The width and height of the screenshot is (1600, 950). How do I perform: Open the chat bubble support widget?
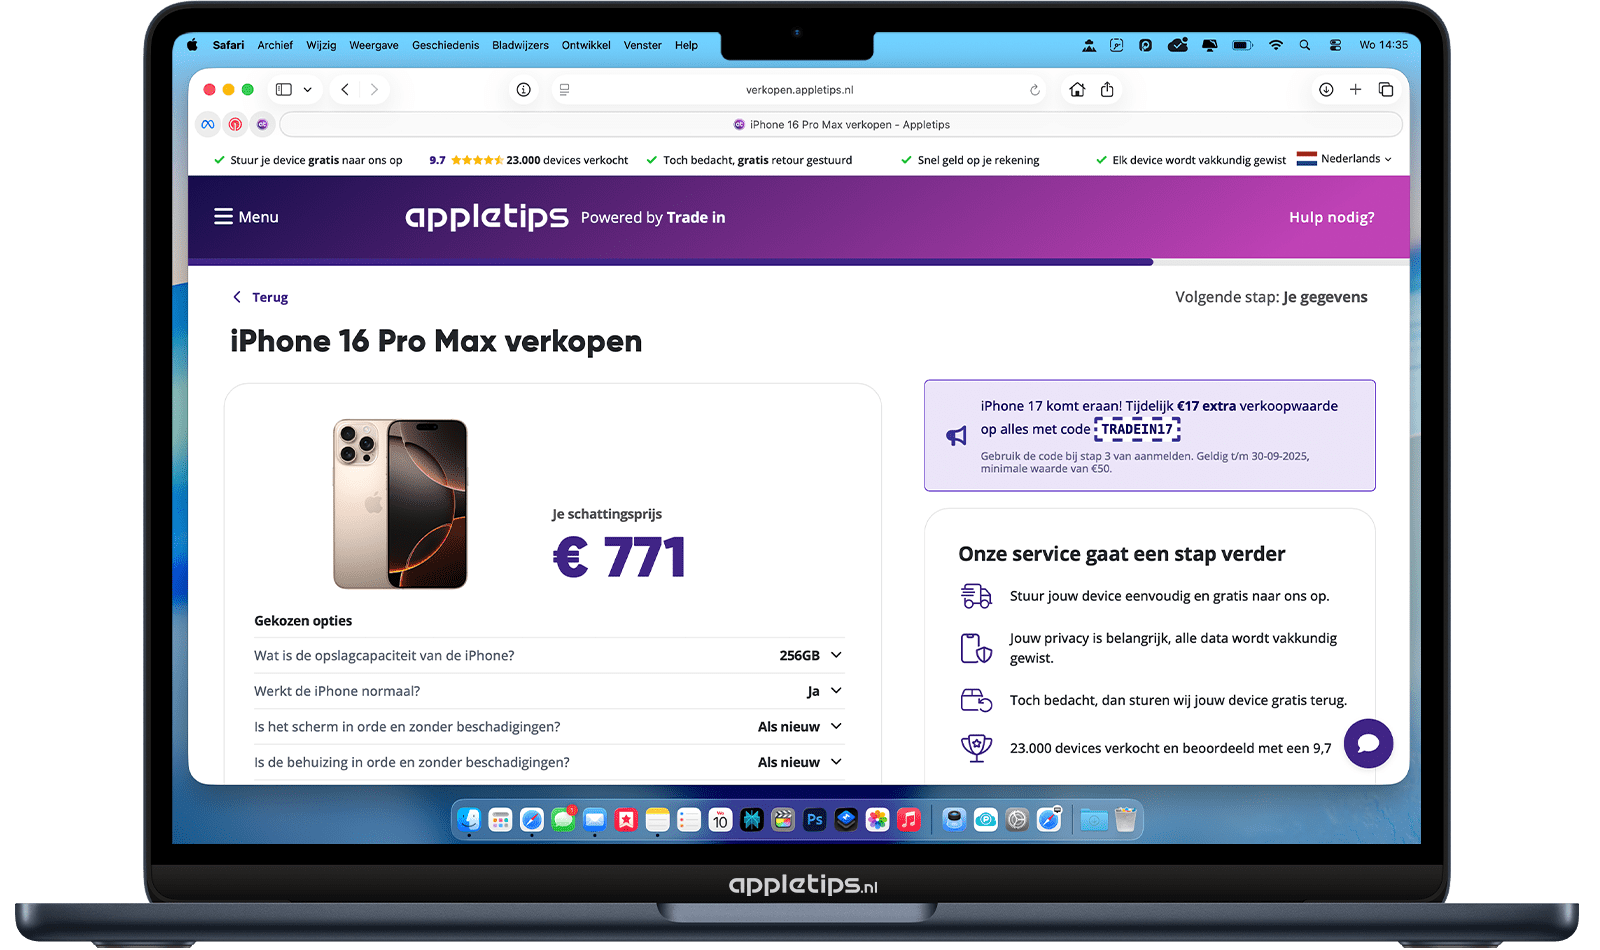1368,743
